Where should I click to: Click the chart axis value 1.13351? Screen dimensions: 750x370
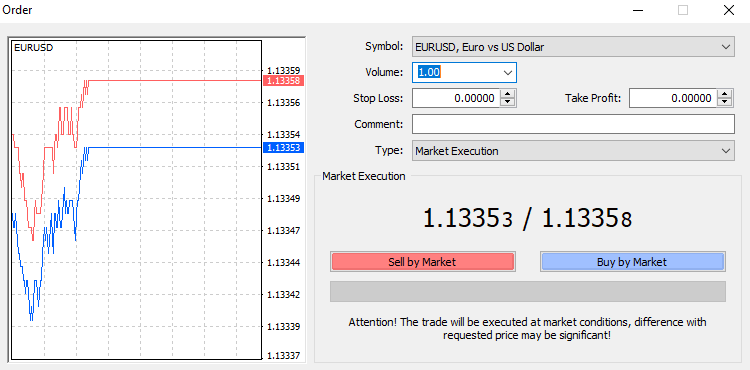(284, 166)
